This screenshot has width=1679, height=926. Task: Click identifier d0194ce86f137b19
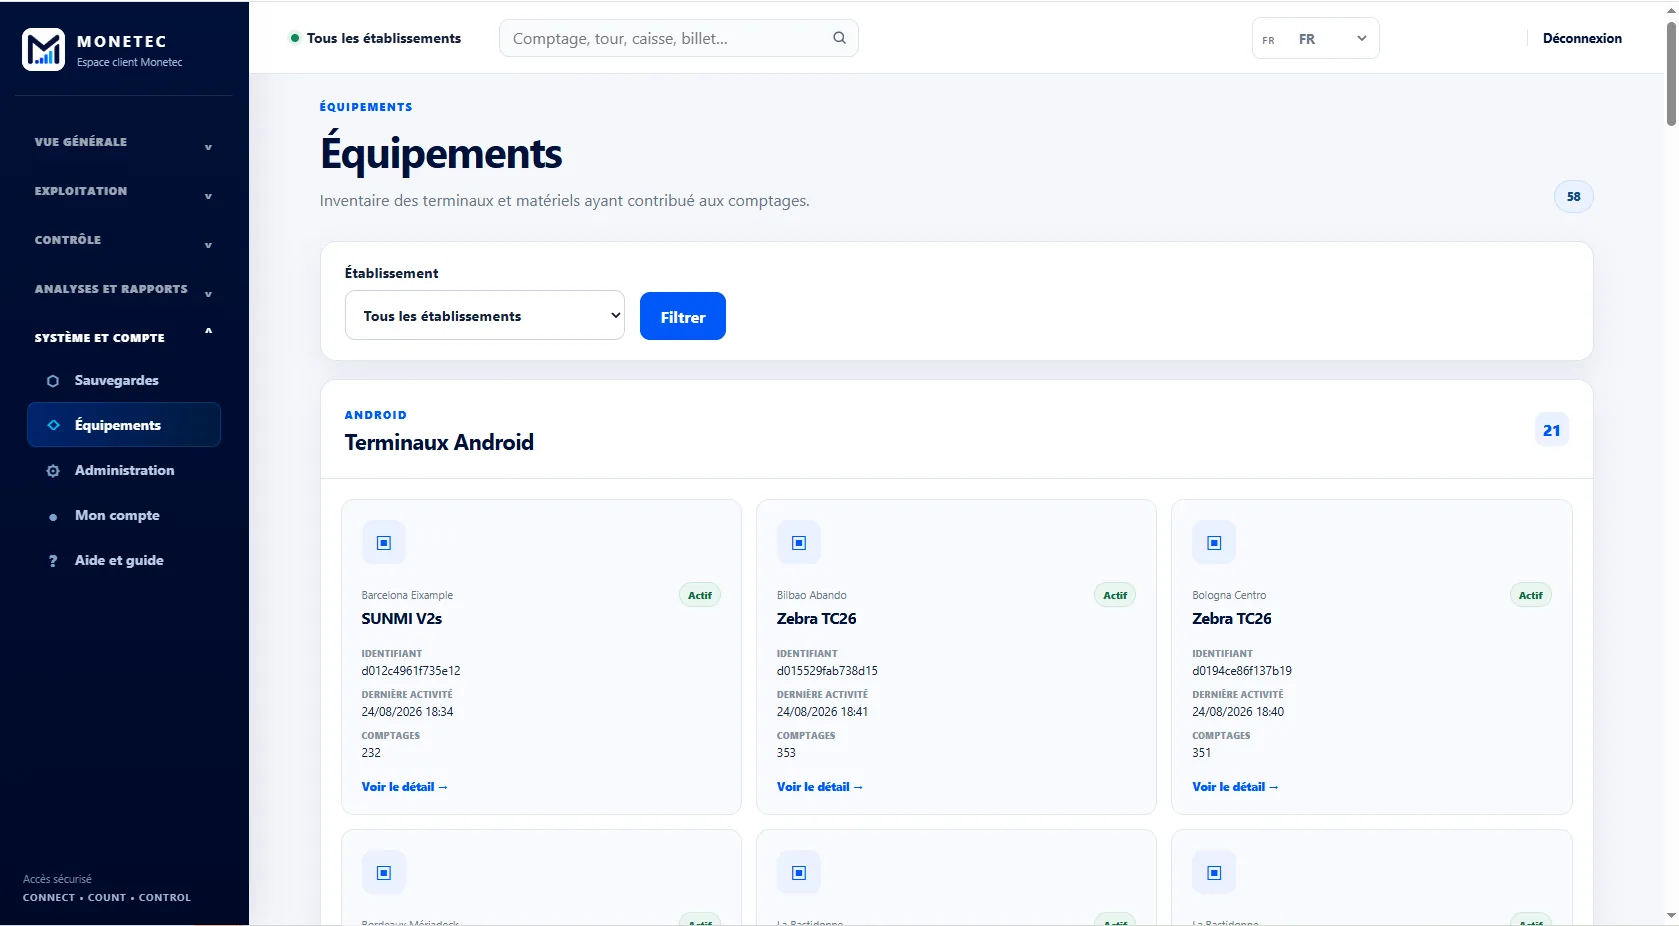(1242, 671)
